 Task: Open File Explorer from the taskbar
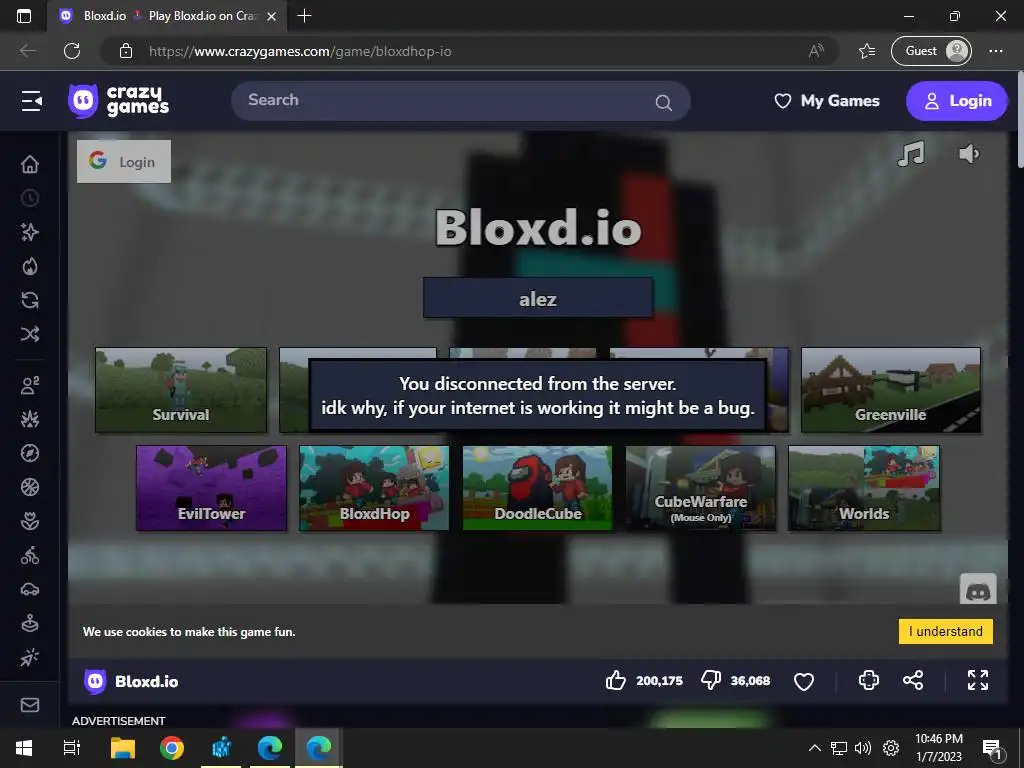click(123, 748)
